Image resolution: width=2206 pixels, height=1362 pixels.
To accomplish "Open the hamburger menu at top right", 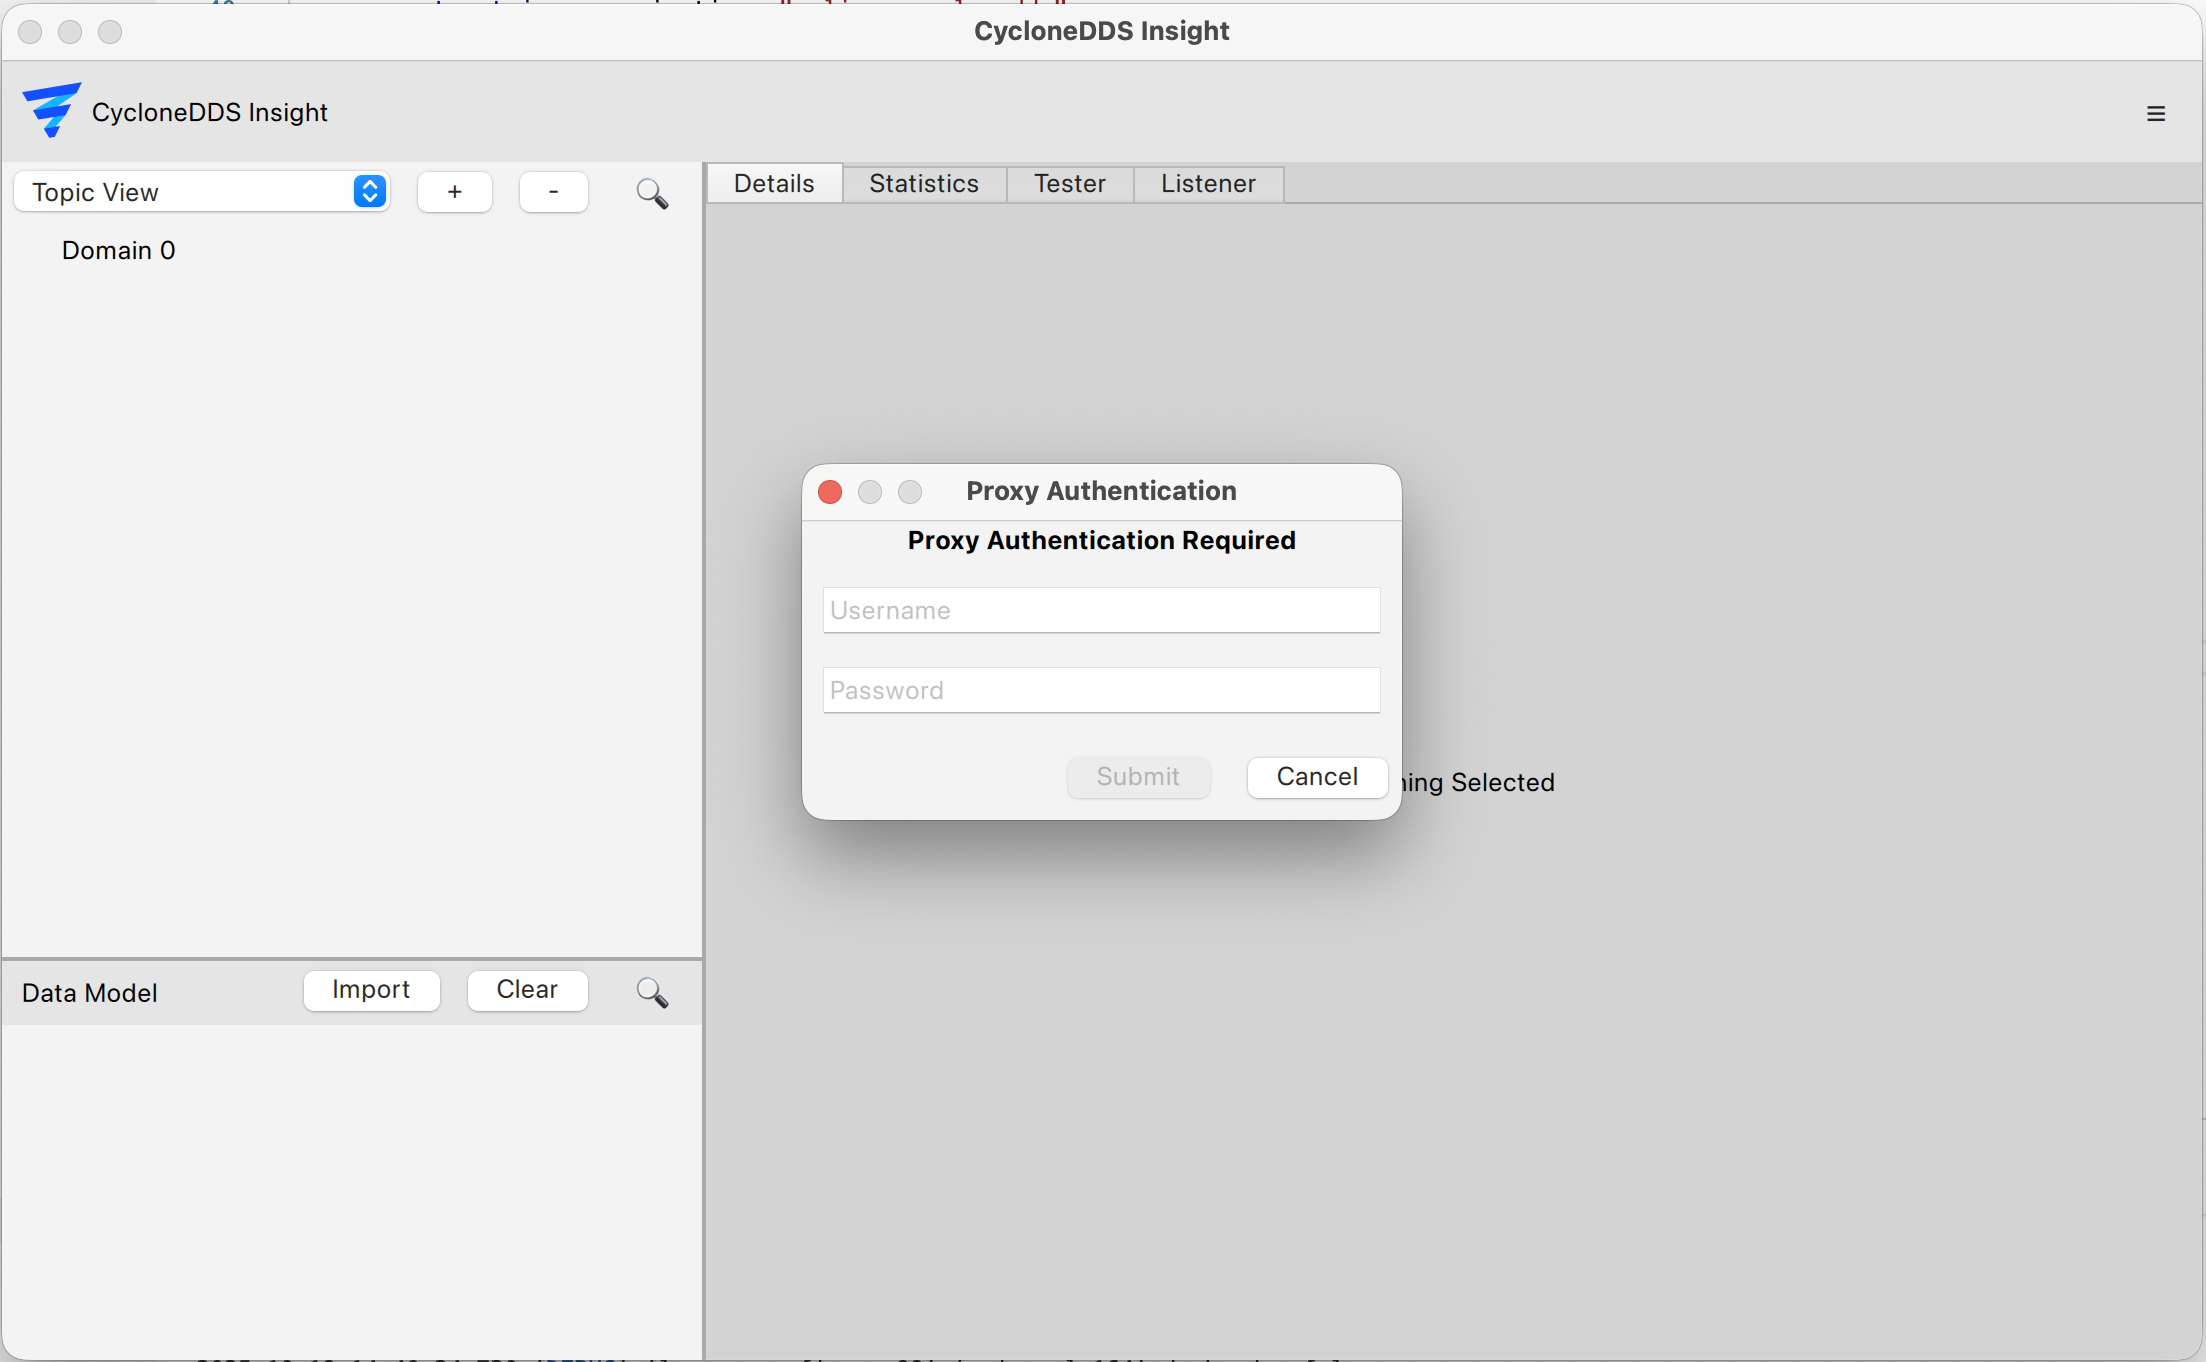I will click(x=2156, y=113).
